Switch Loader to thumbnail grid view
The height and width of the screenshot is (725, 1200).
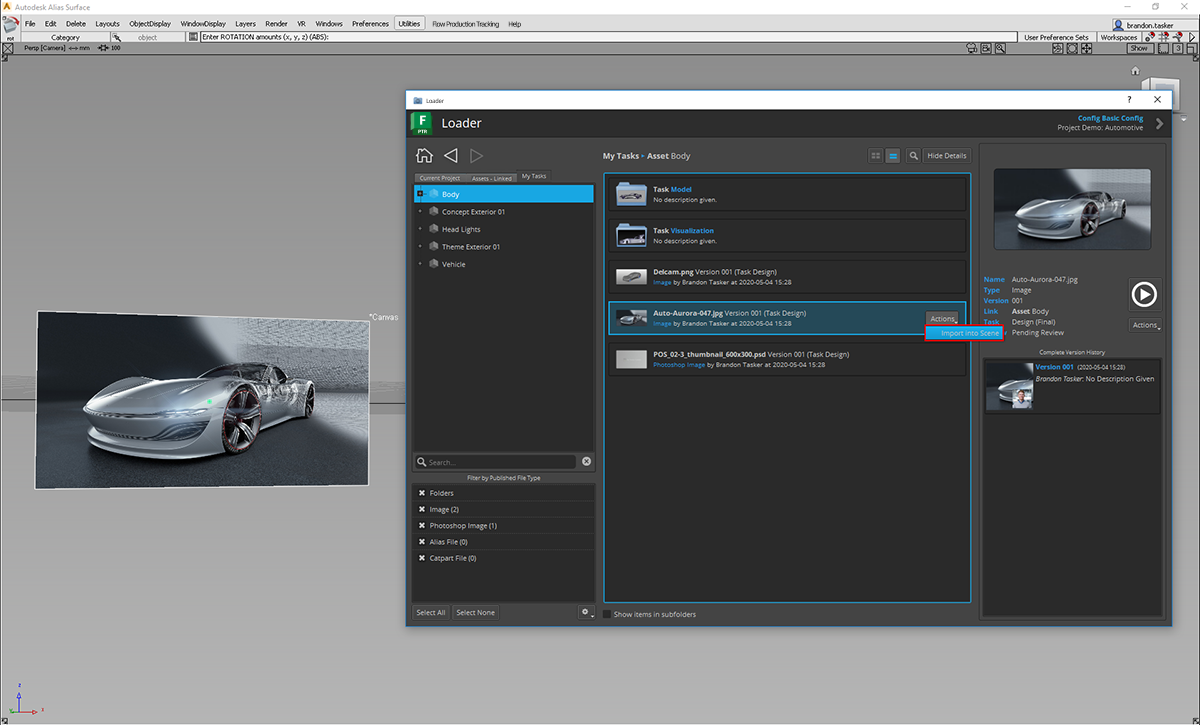click(x=876, y=156)
